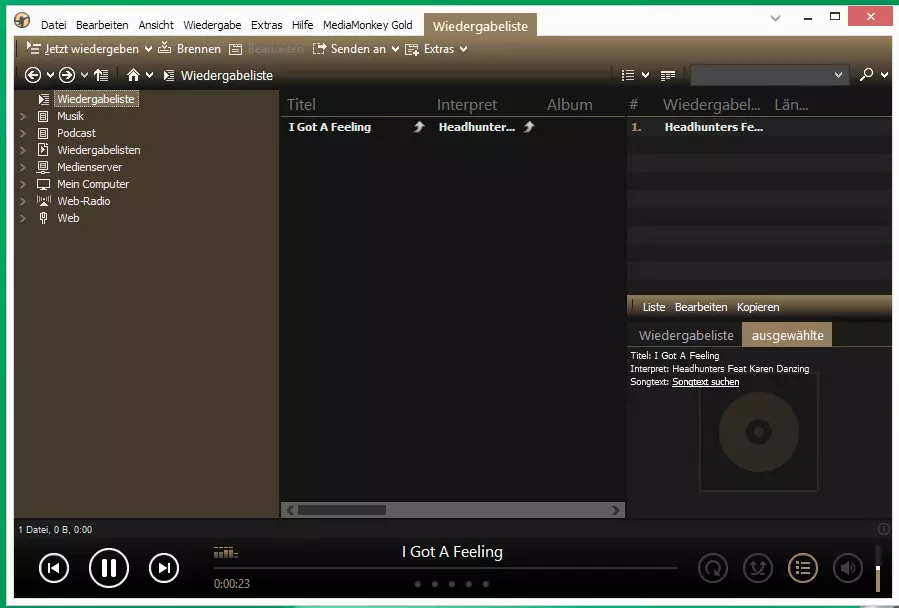
Task: Open the Senden an dropdown arrow
Action: (395, 49)
